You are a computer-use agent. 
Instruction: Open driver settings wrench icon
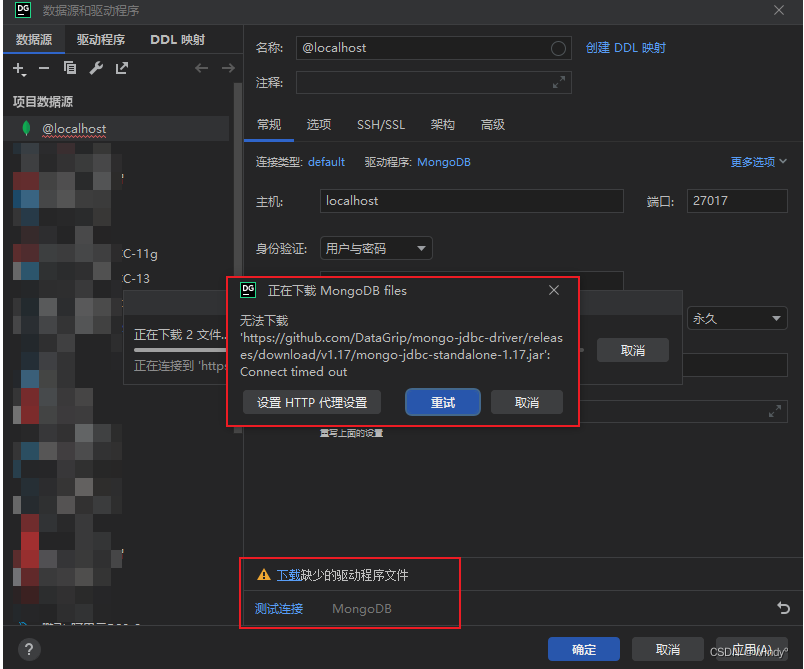pyautogui.click(x=96, y=68)
